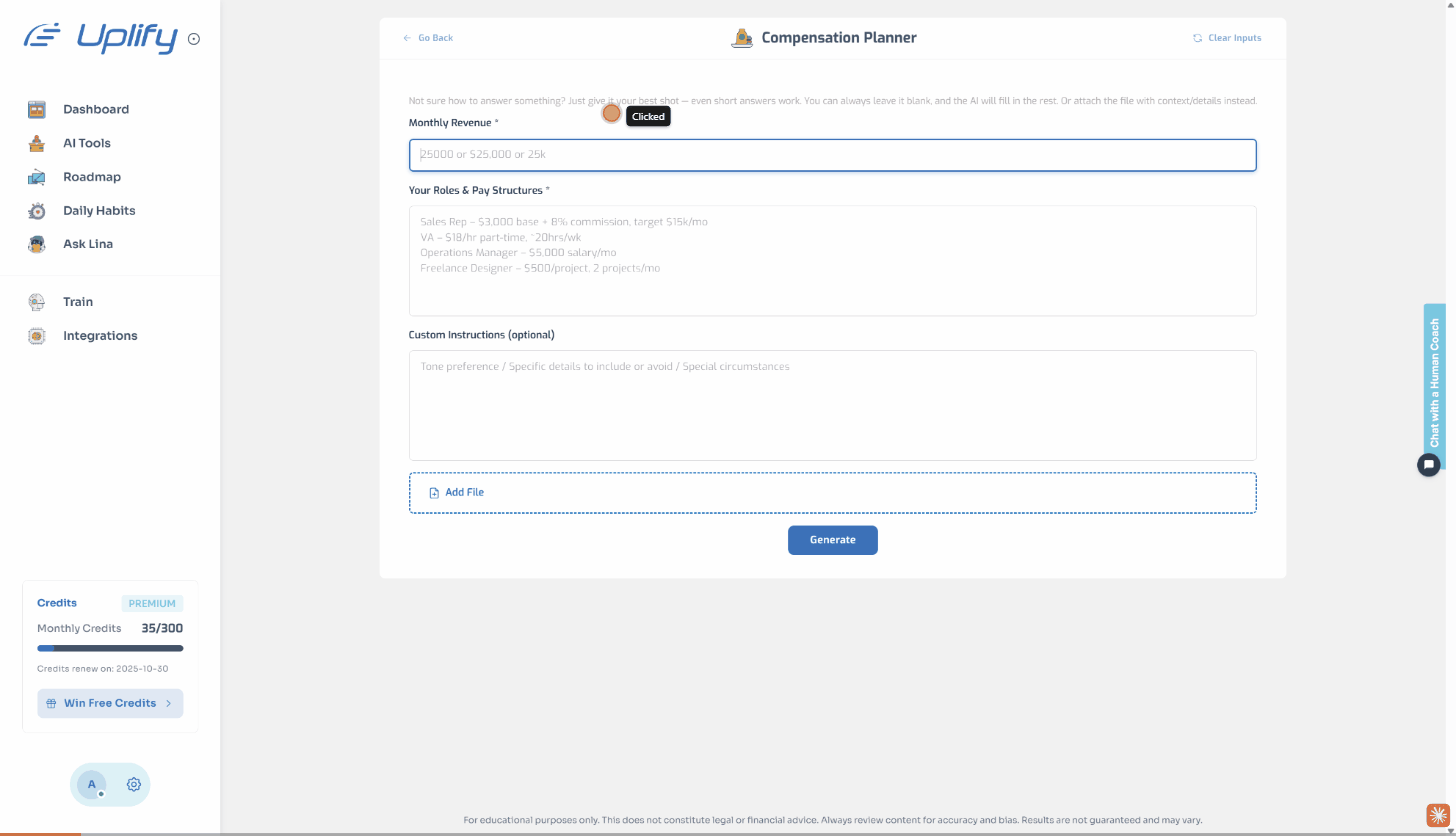Screen dimensions: 1456x836
Task: Click the Go Back link
Action: [x=428, y=38]
